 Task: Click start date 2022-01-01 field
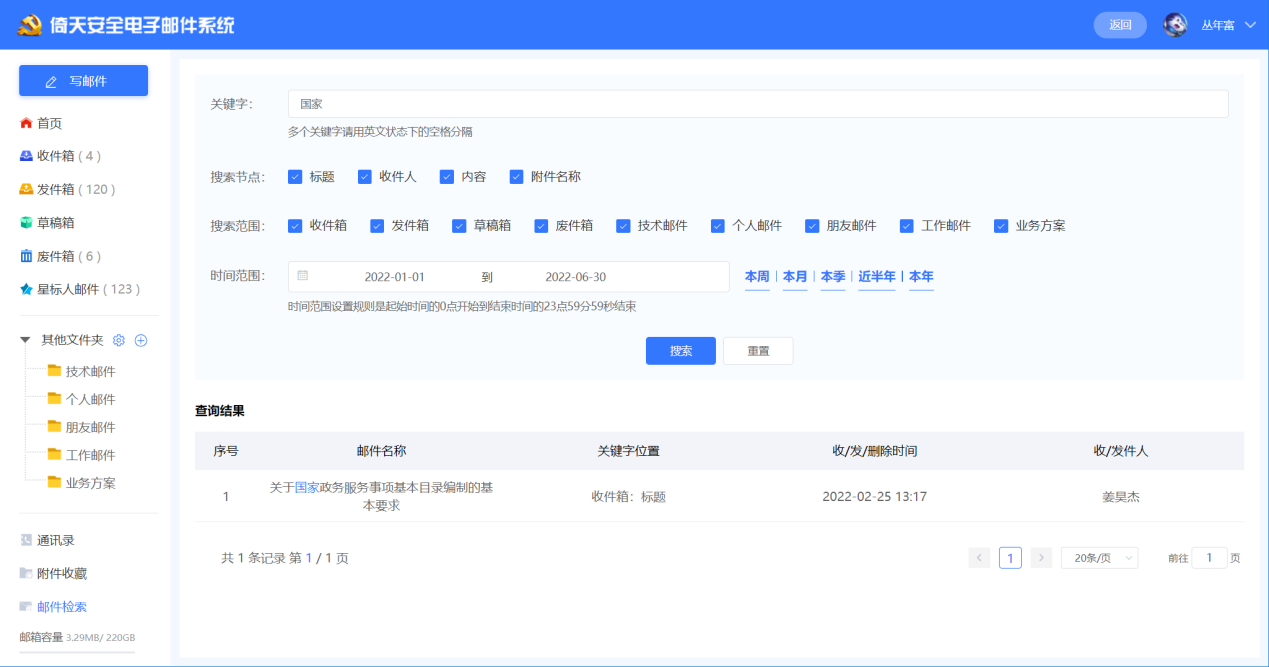pos(394,277)
